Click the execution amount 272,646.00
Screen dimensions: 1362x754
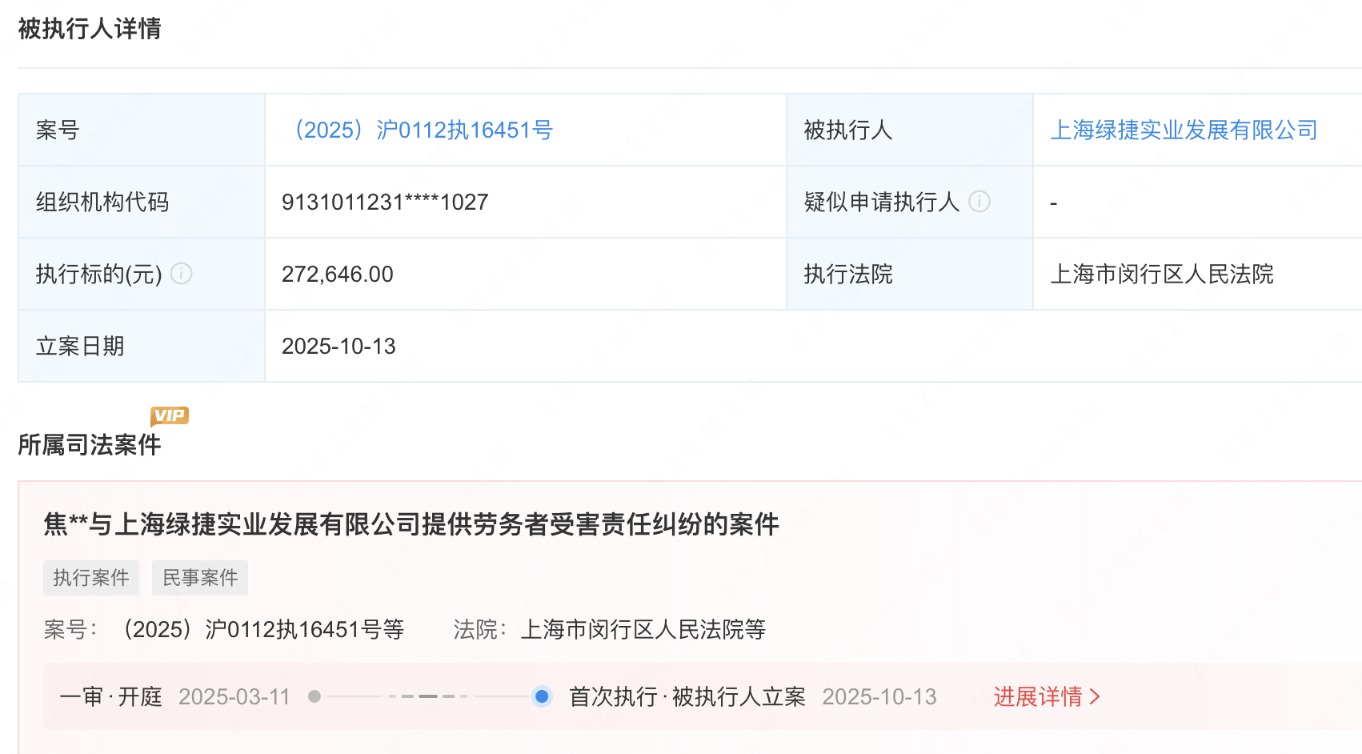tap(338, 274)
